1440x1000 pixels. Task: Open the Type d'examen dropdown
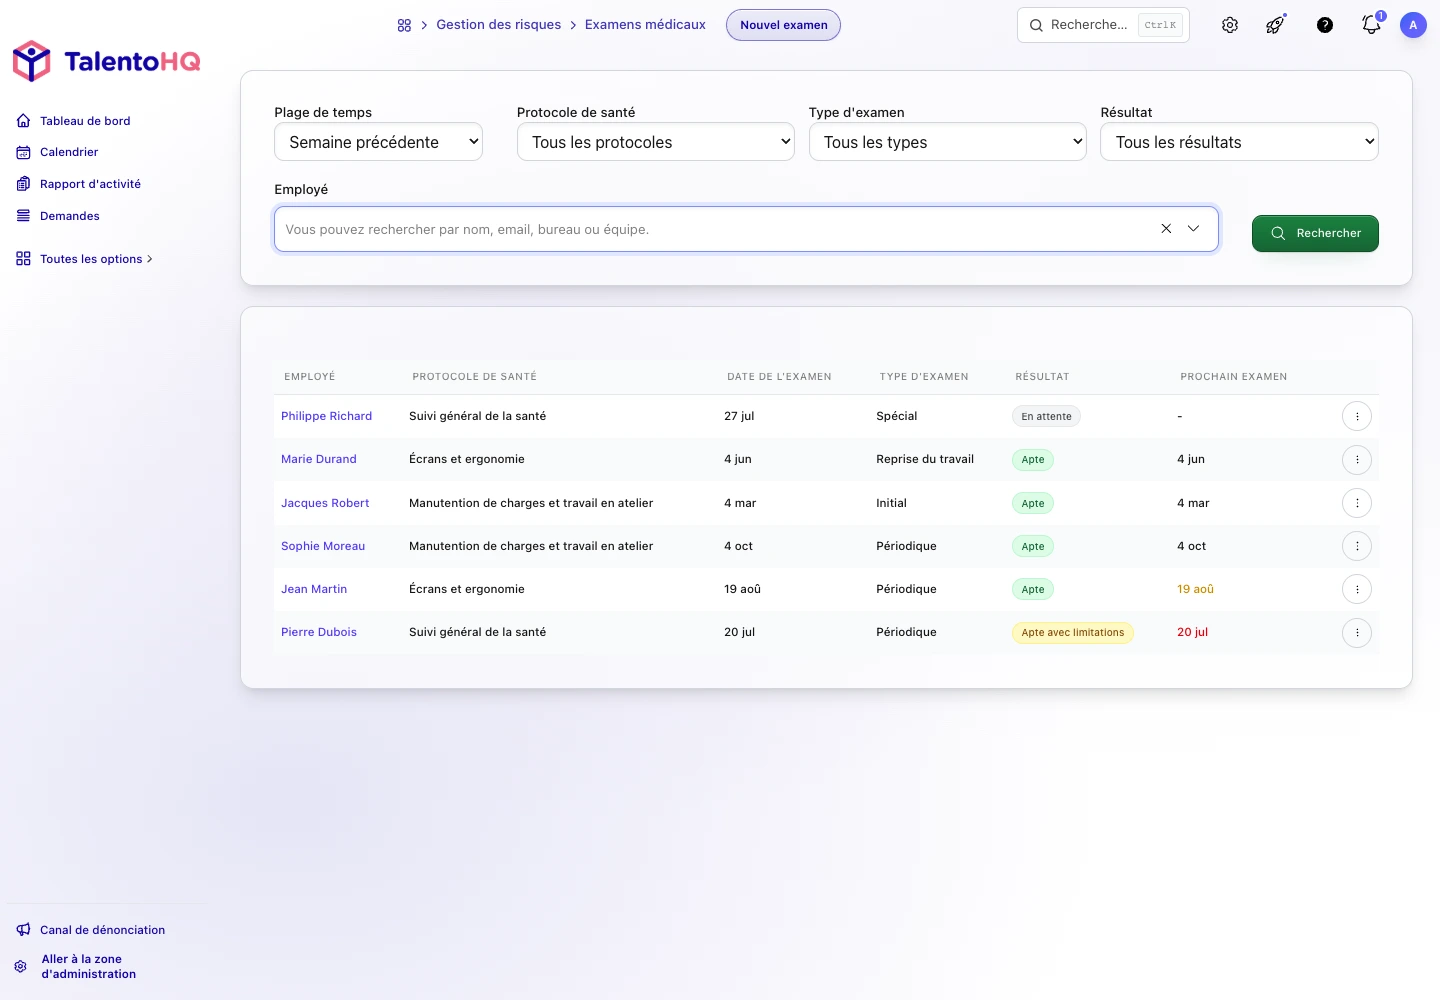[x=948, y=142]
